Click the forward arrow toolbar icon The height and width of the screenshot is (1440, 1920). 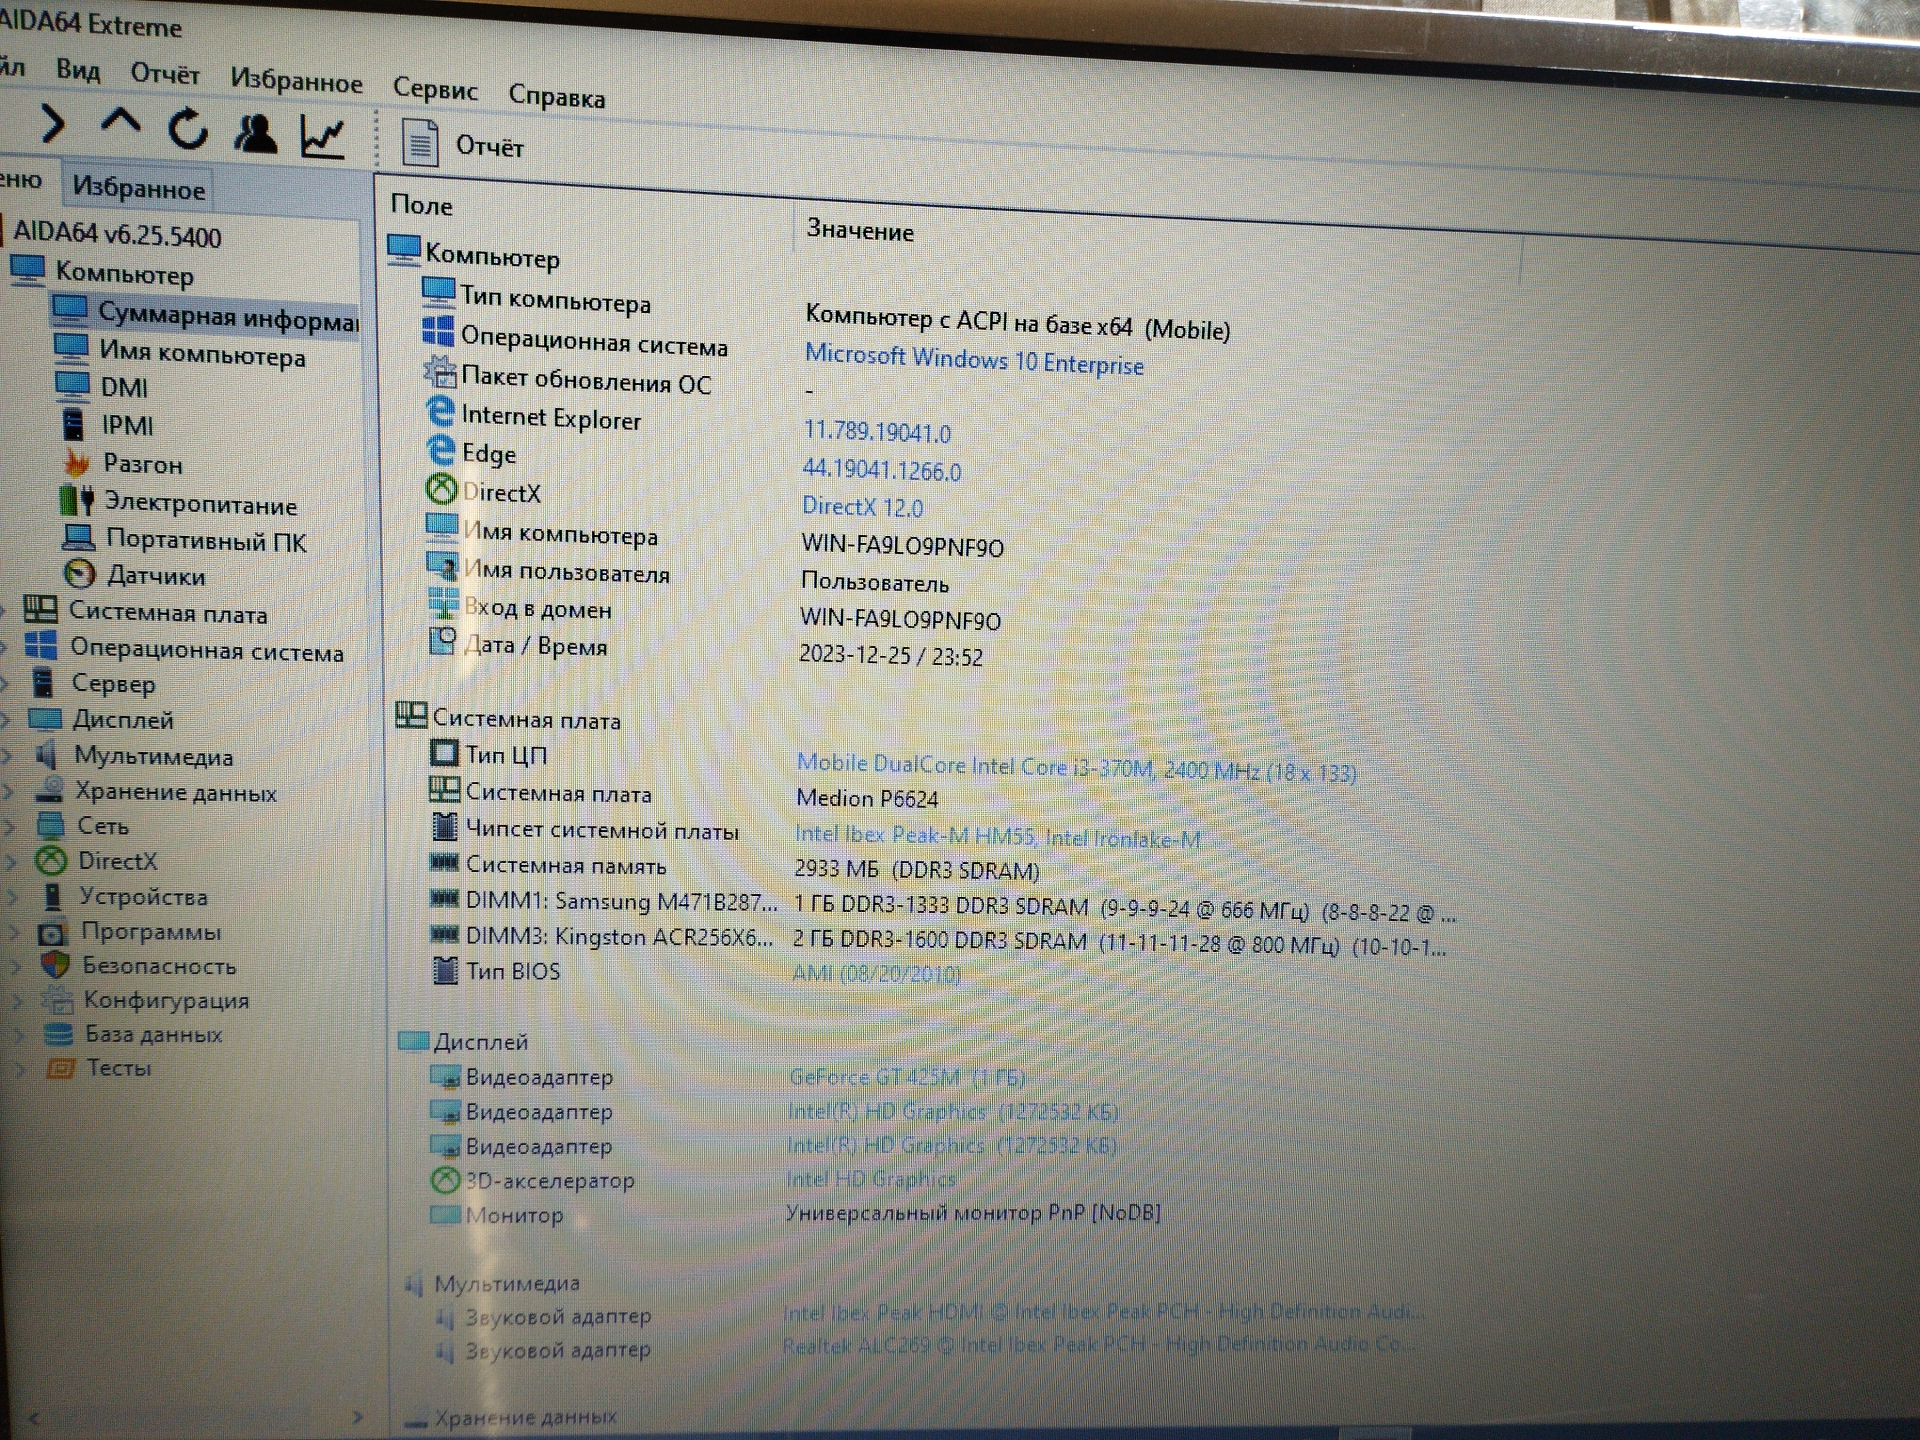click(52, 123)
